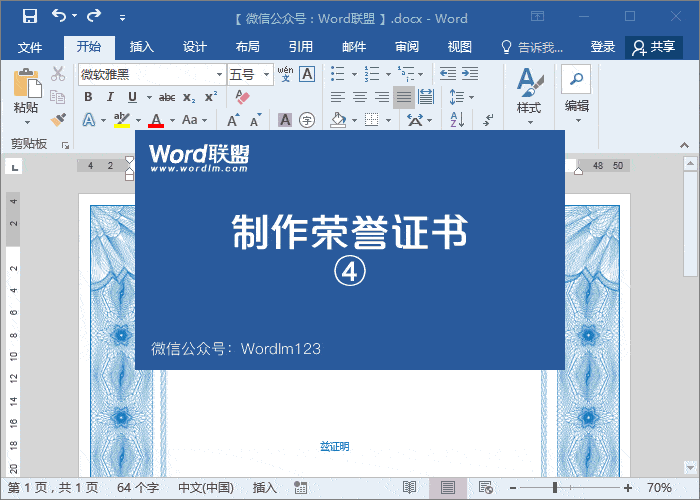Open the 编辑 editing menu

click(x=576, y=95)
